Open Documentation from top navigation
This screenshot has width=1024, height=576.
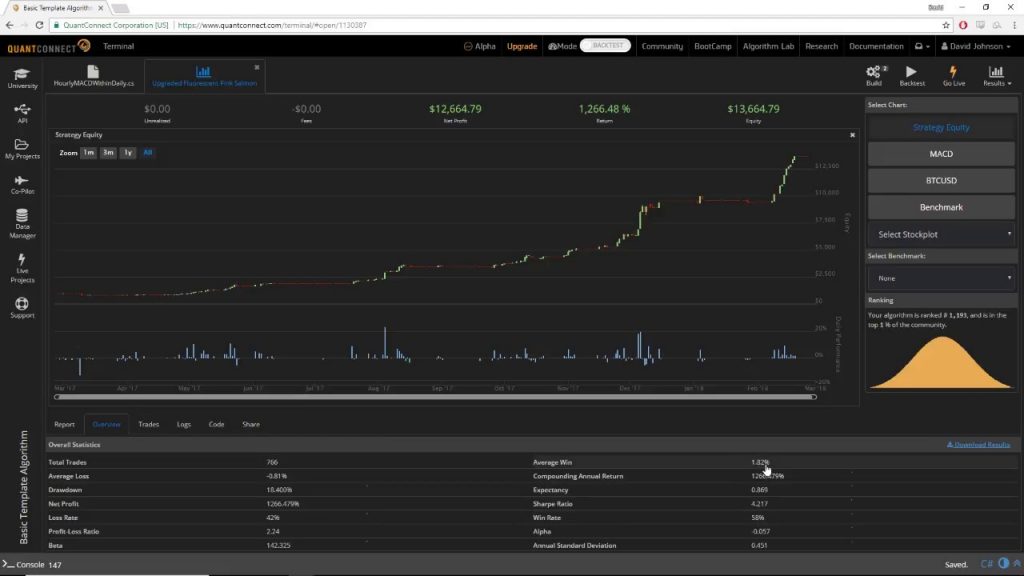tap(876, 46)
